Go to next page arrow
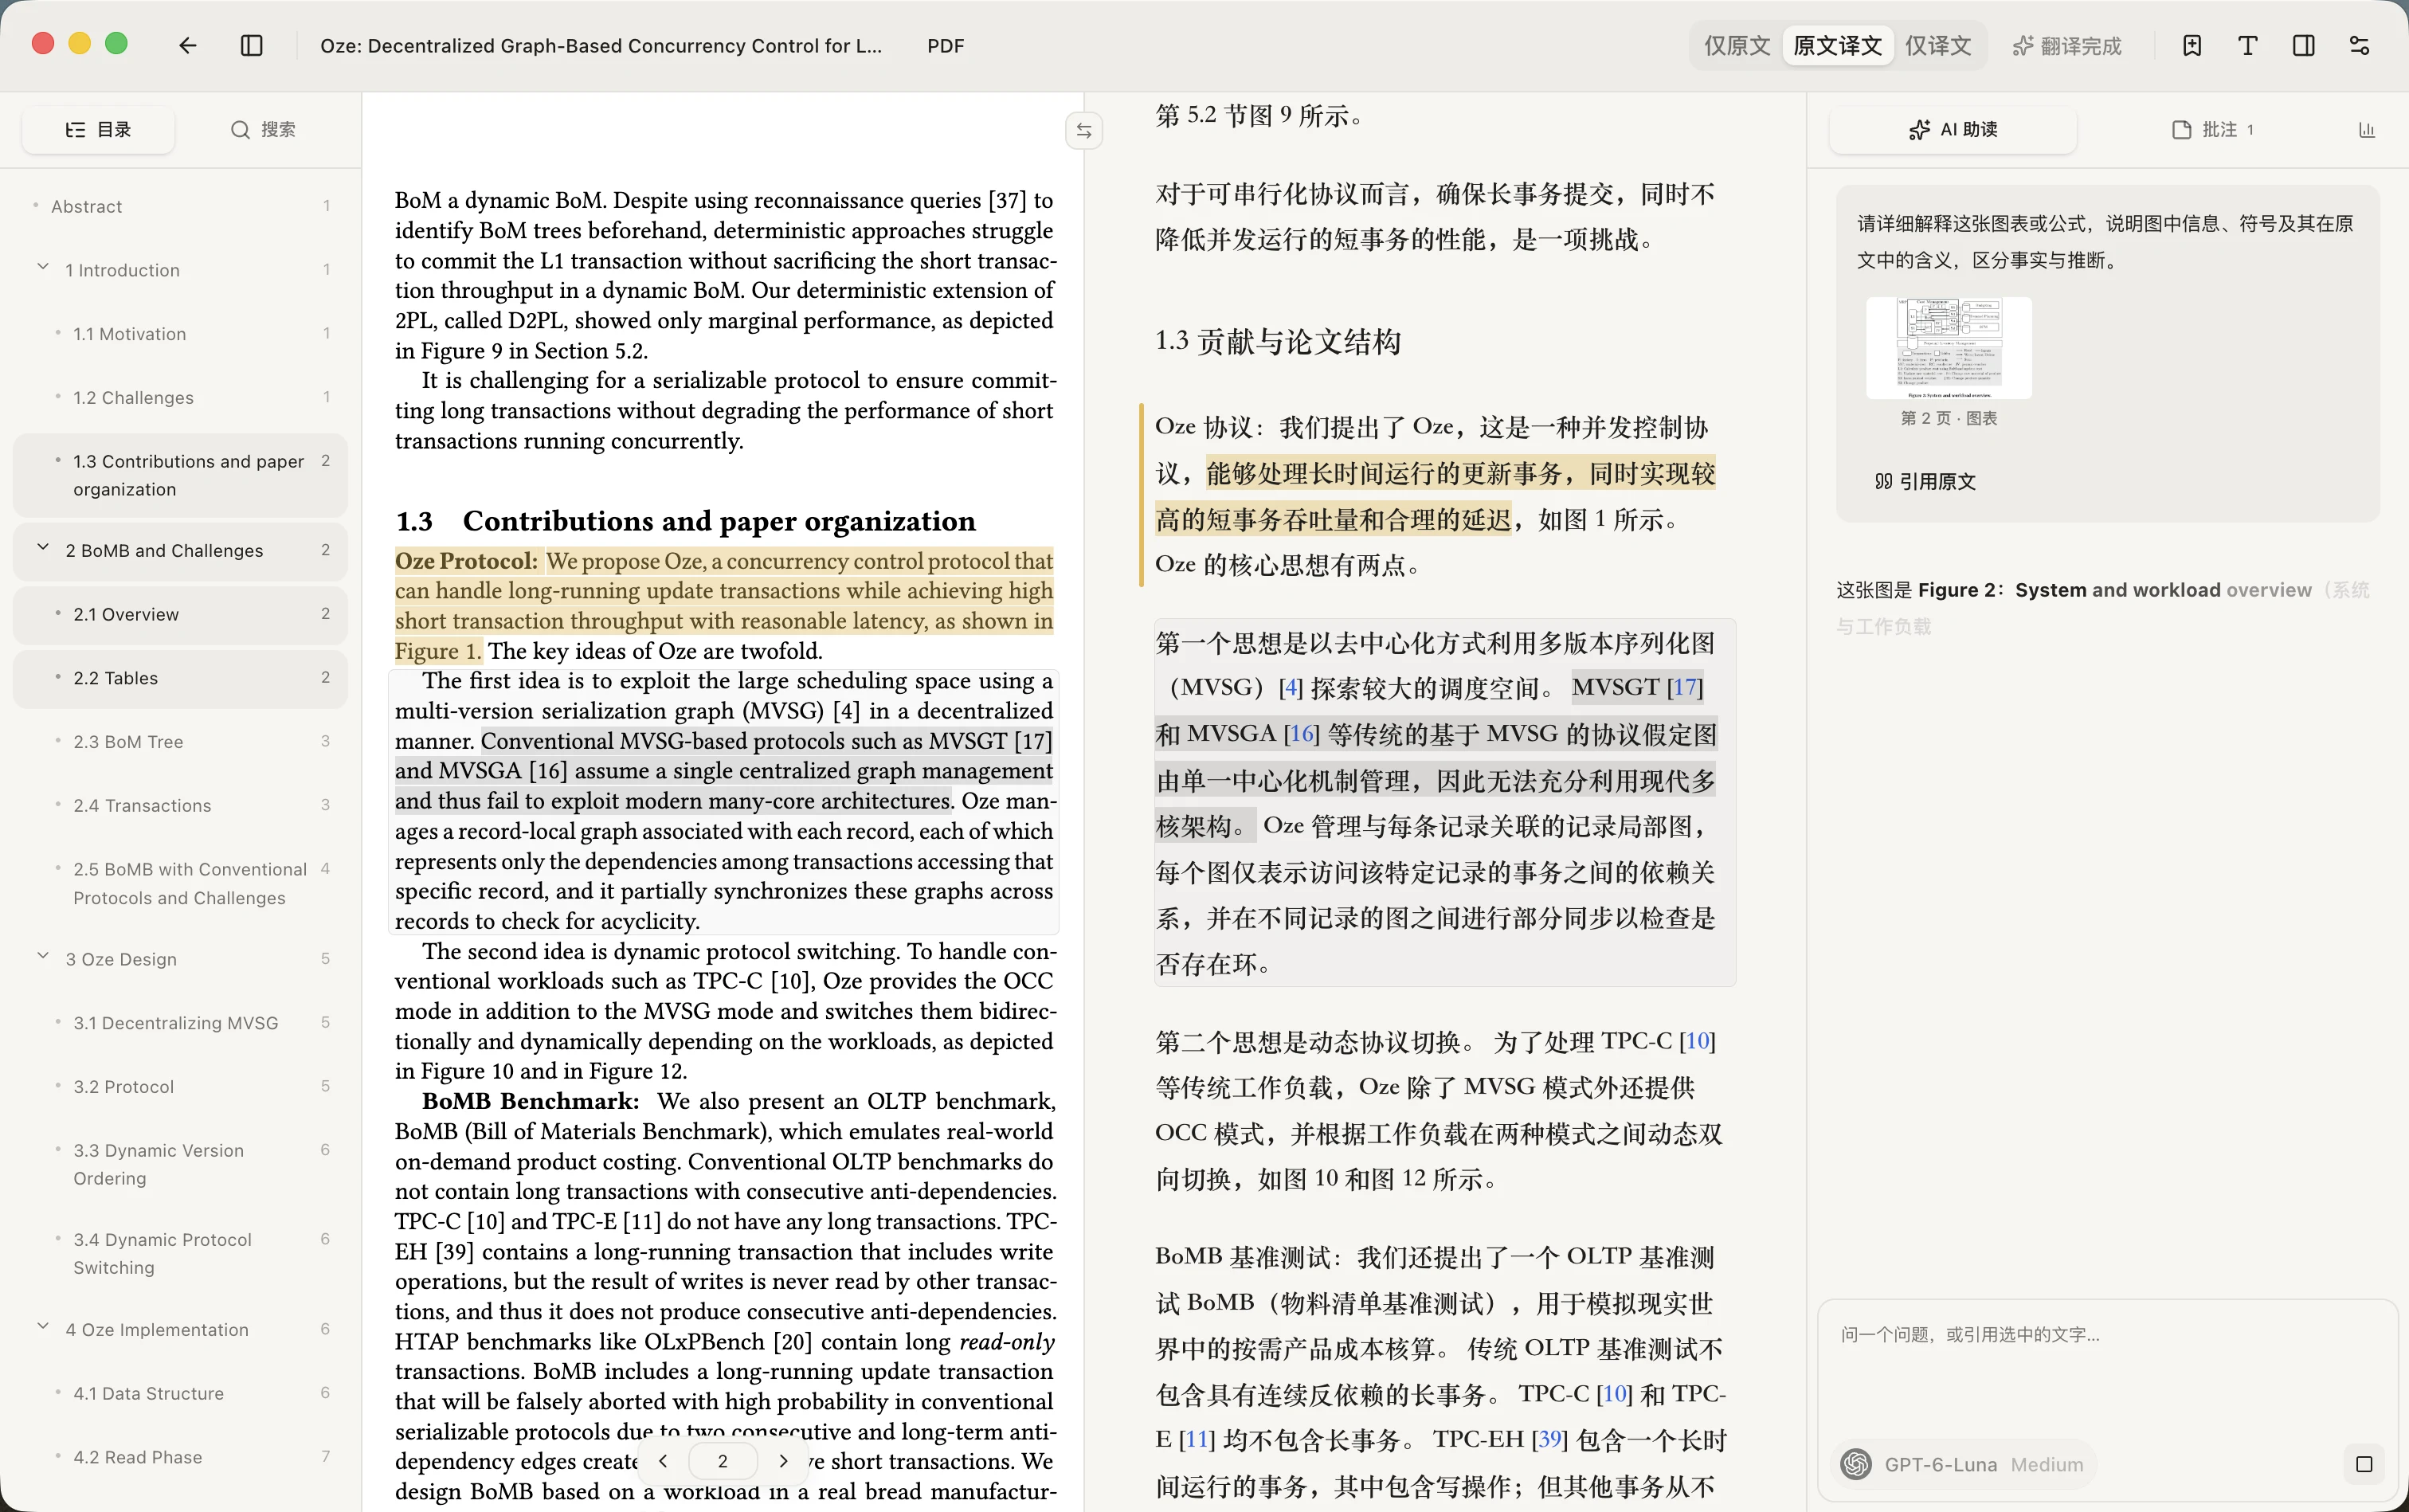This screenshot has width=2409, height=1512. pyautogui.click(x=783, y=1461)
